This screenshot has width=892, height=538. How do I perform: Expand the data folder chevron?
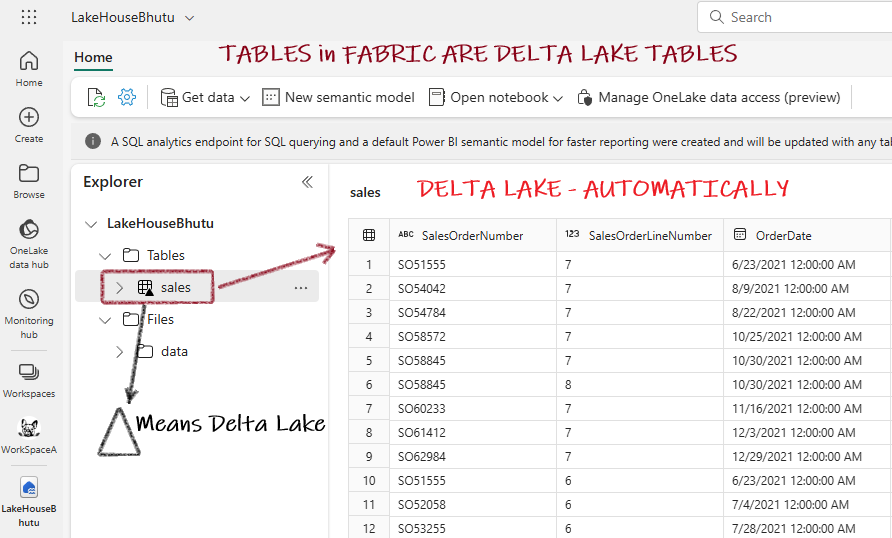(119, 352)
